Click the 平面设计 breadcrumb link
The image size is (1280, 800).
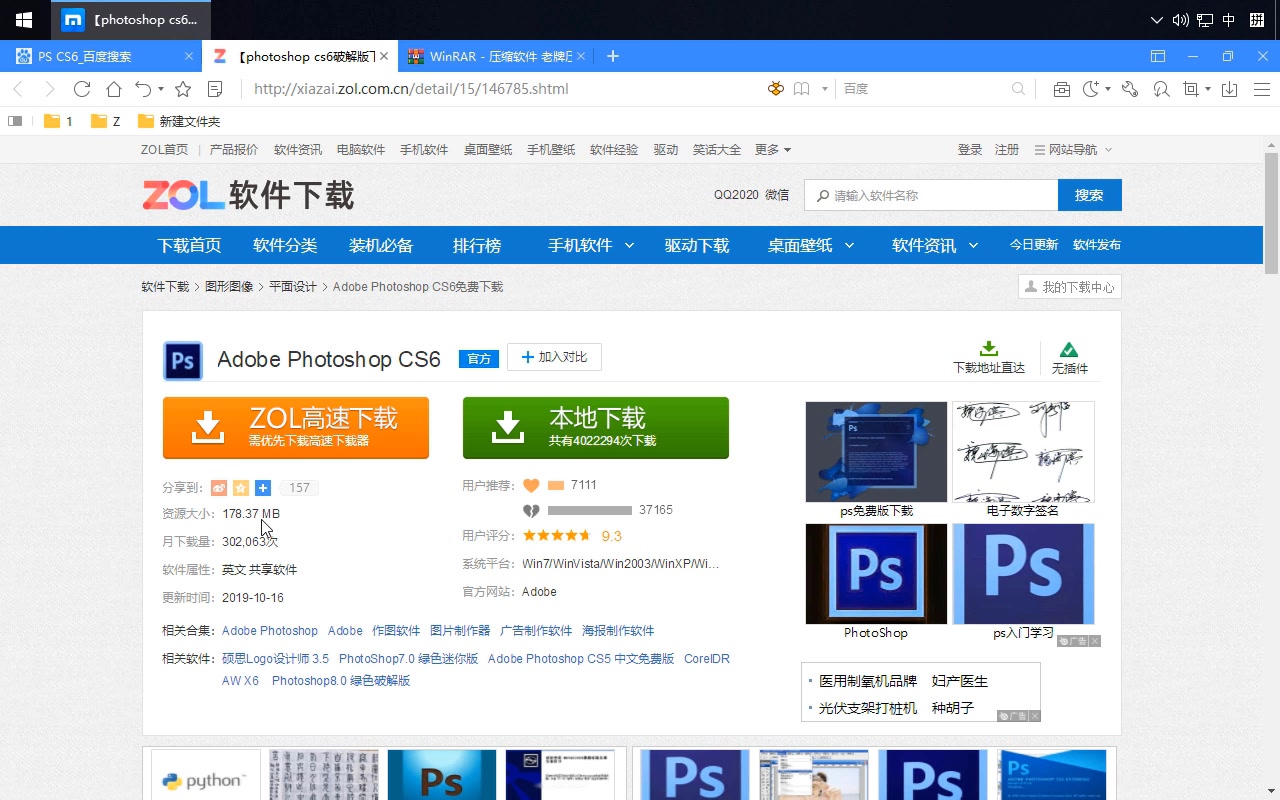(292, 287)
